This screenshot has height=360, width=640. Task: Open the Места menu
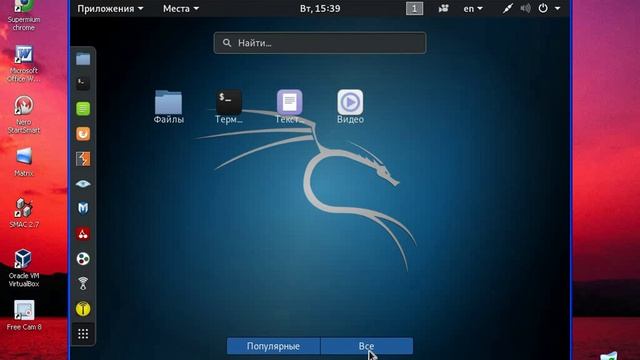[181, 9]
